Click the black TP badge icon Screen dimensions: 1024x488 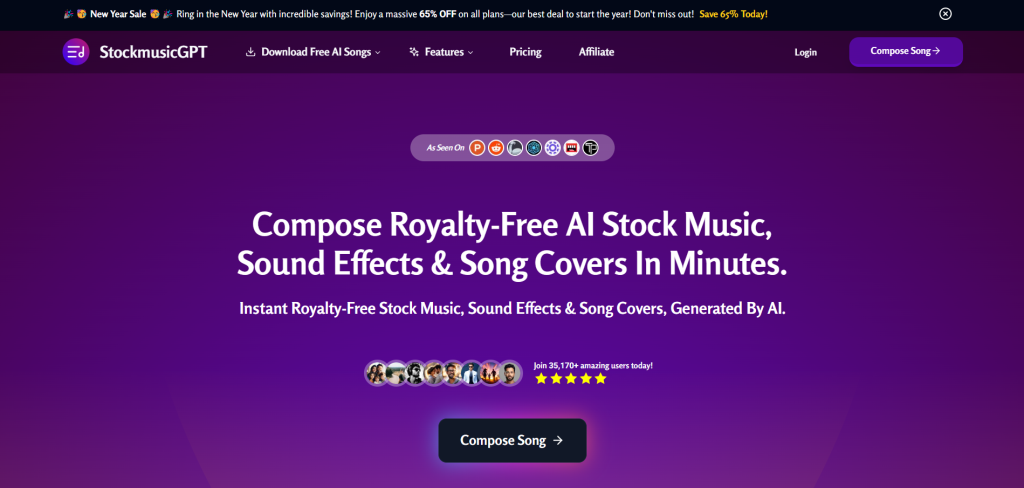point(591,148)
